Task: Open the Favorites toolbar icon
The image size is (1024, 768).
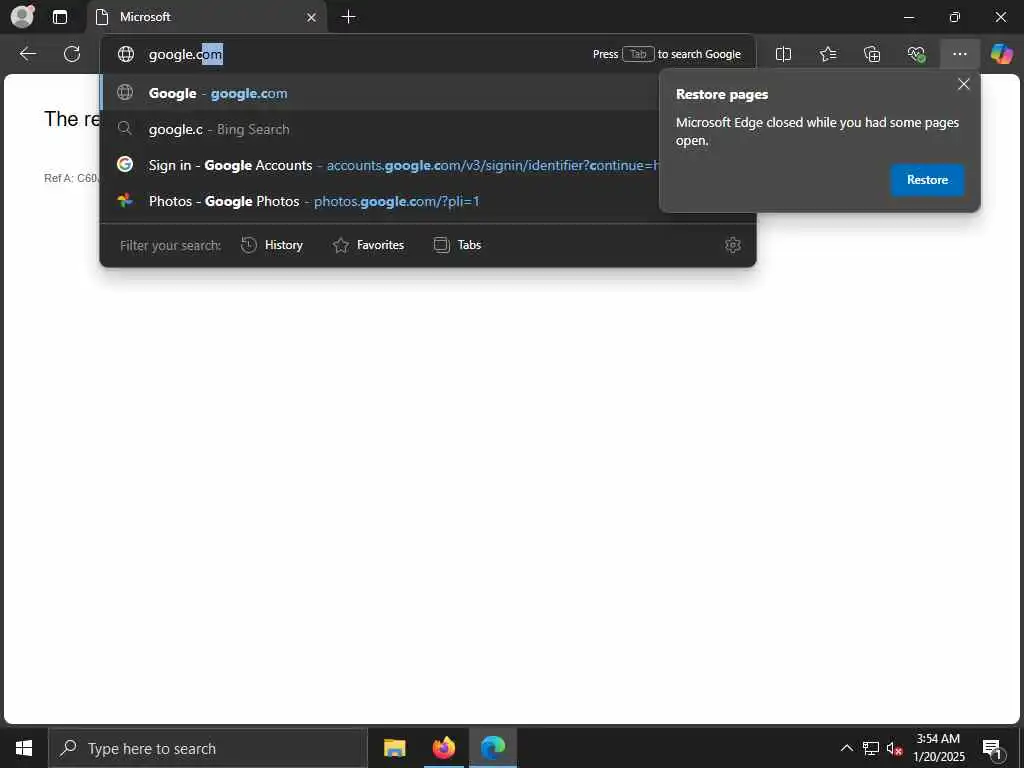Action: tap(827, 54)
